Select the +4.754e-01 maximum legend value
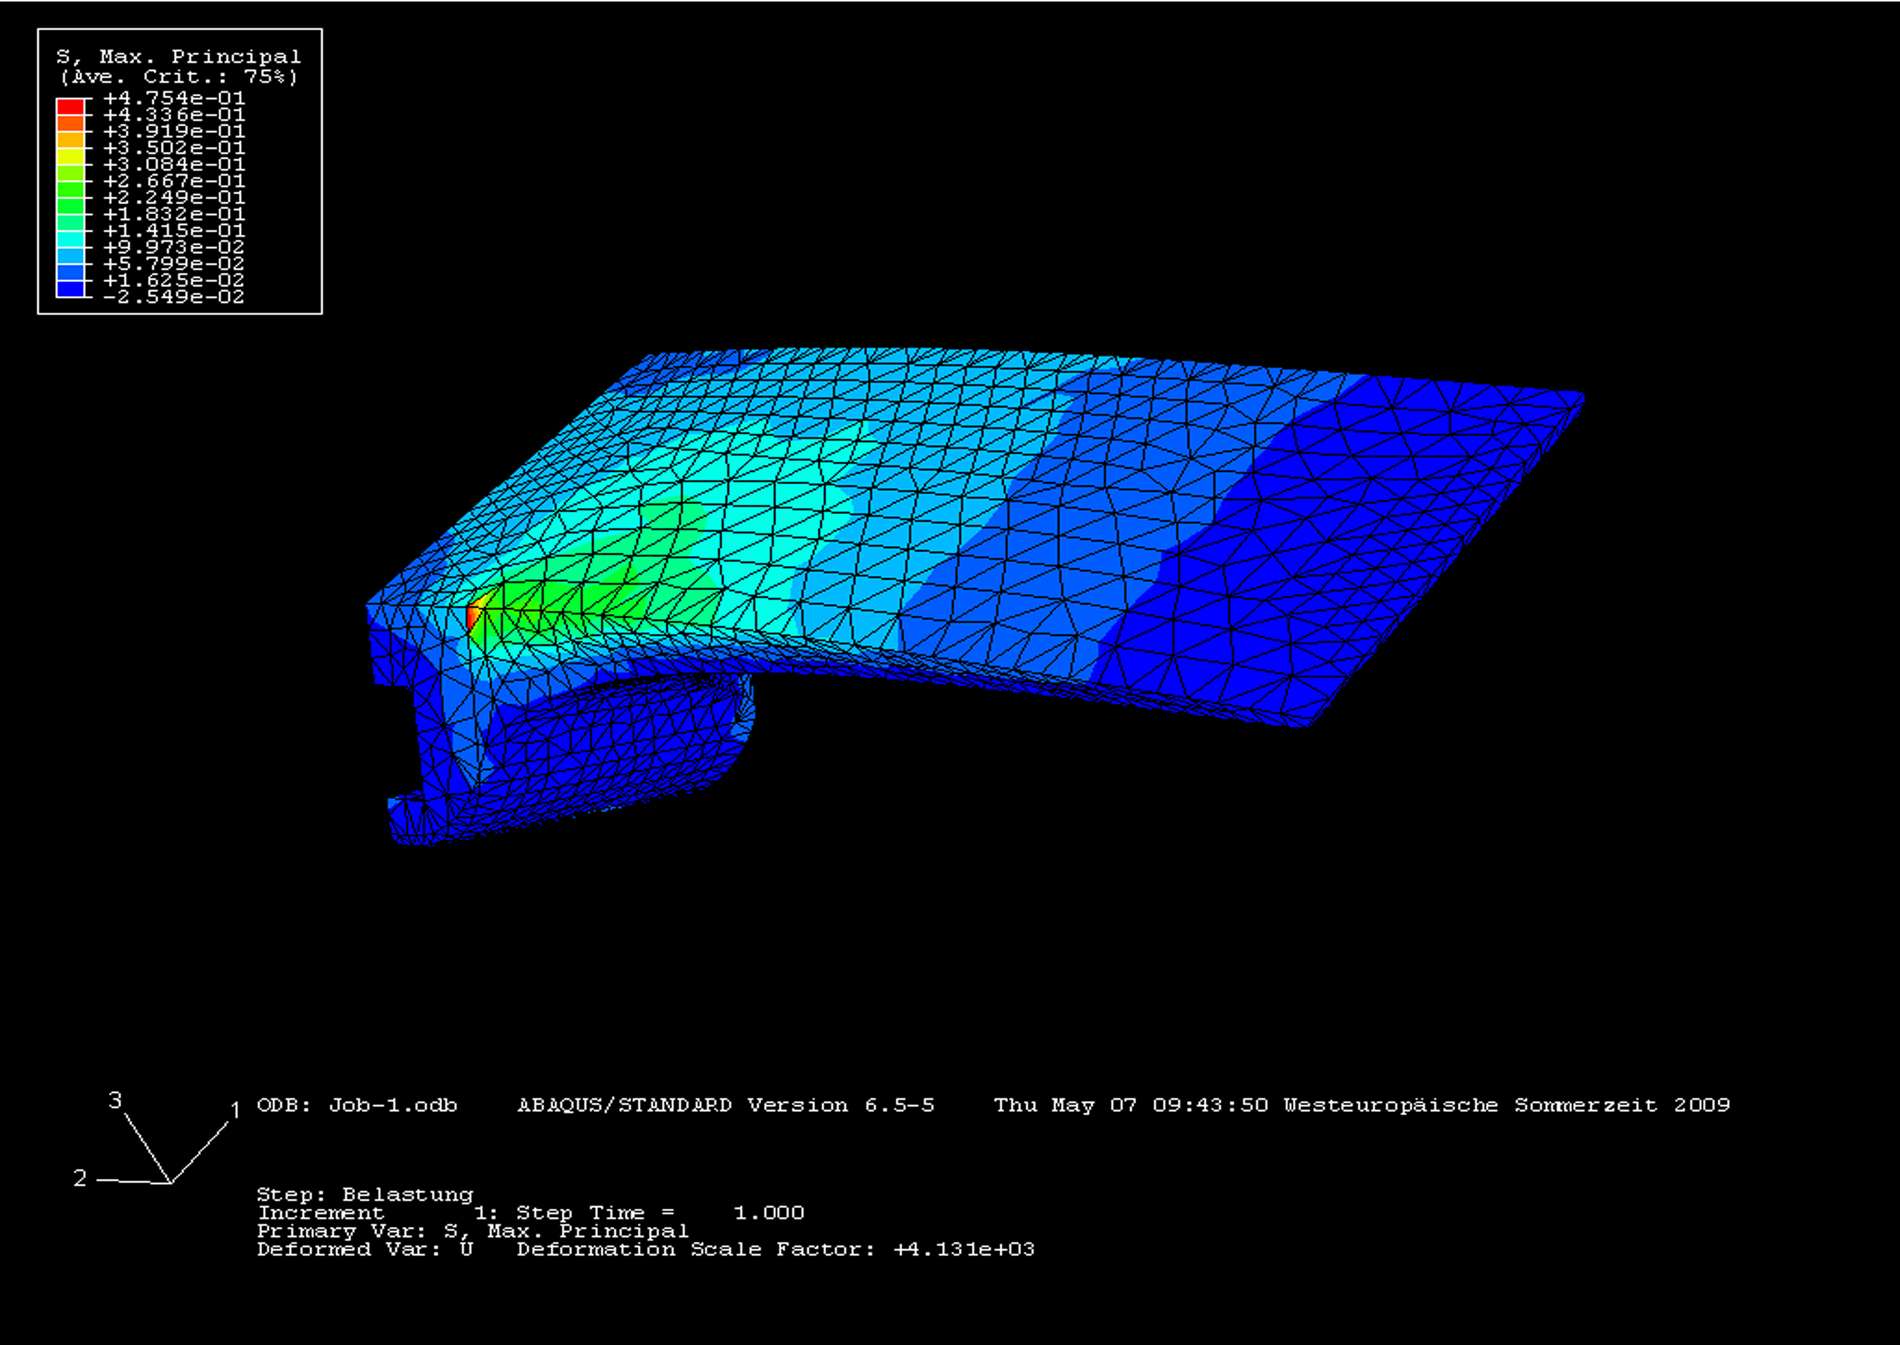 coord(173,98)
